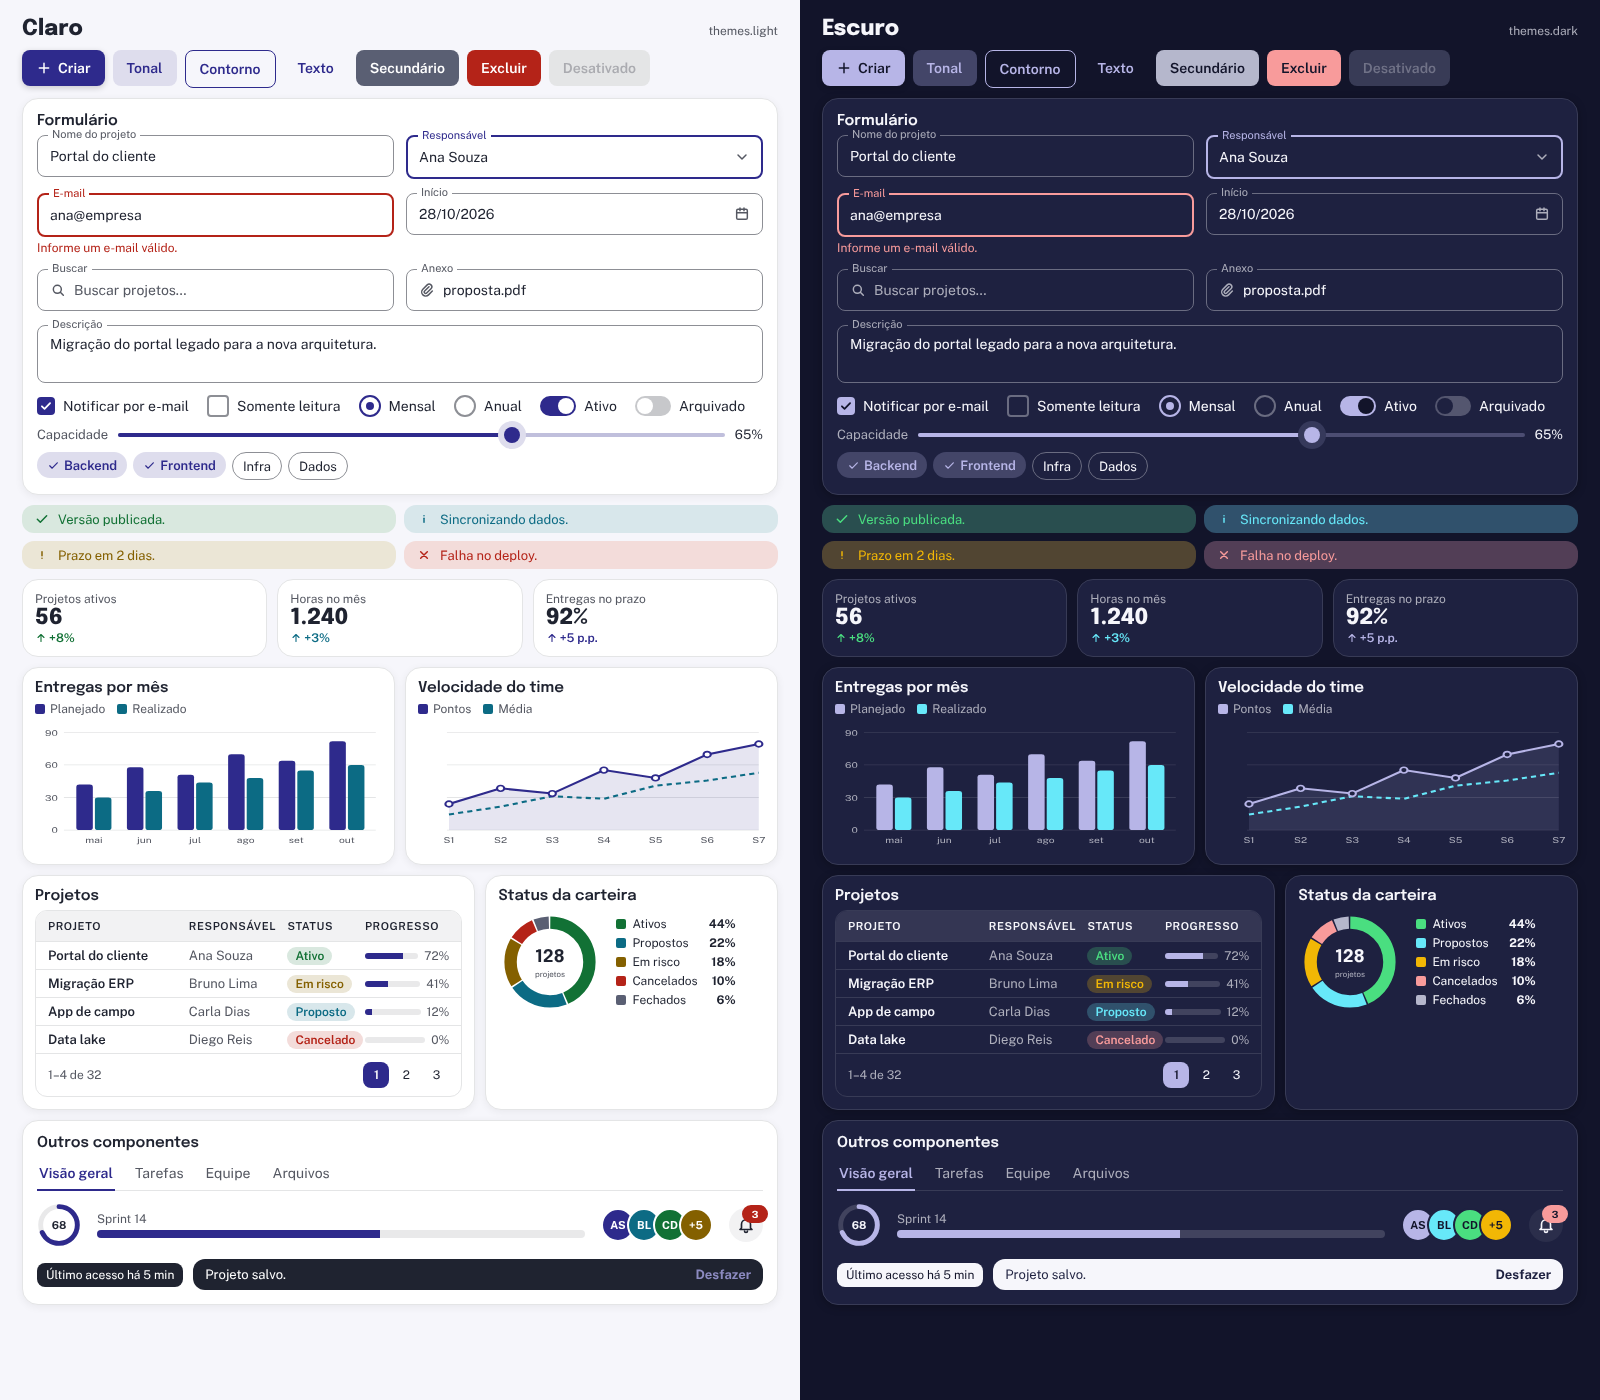Click the paperclip icon in dark Anexo field

pyautogui.click(x=1227, y=290)
